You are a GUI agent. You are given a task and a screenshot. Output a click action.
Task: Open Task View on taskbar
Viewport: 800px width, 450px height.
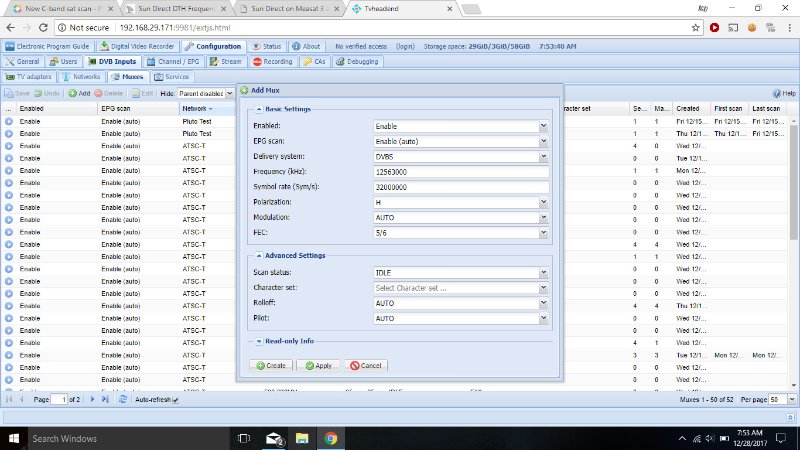(244, 438)
